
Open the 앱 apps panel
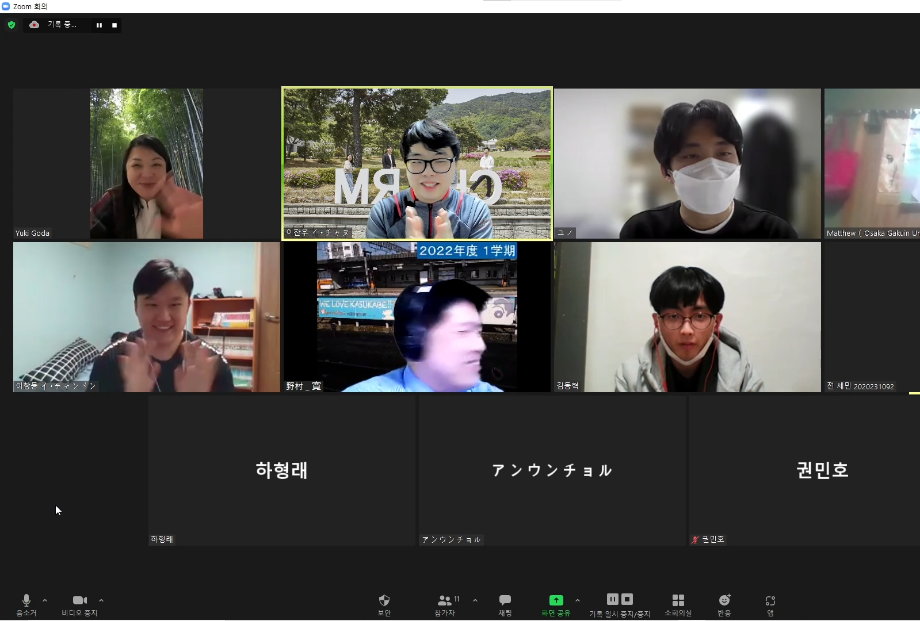pyautogui.click(x=769, y=598)
